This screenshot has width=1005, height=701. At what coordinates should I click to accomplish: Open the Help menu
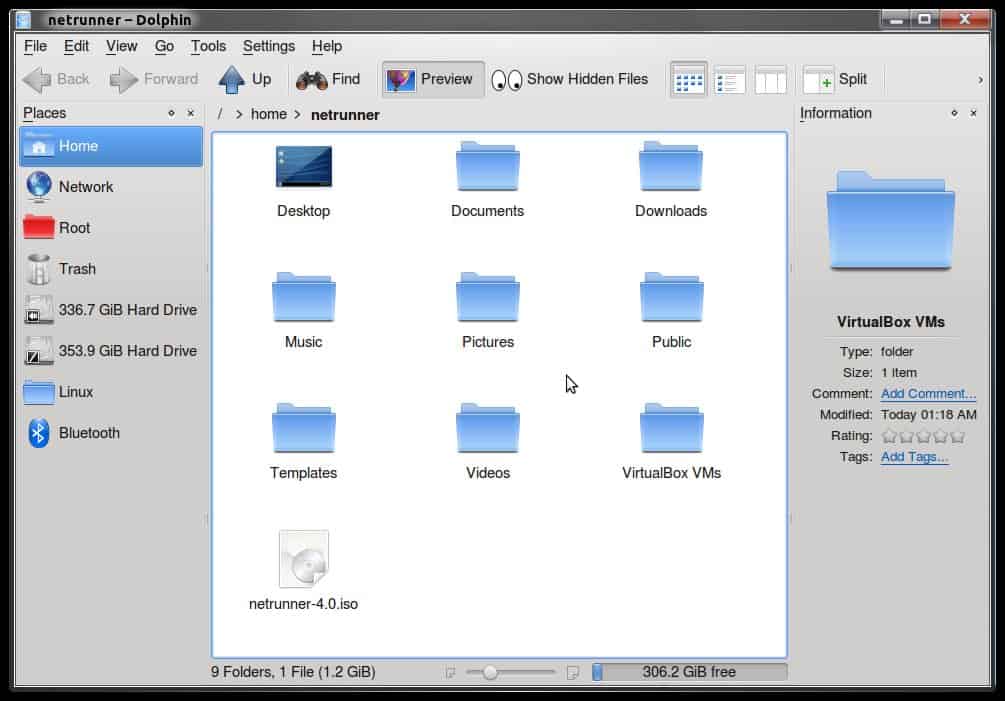click(x=327, y=46)
